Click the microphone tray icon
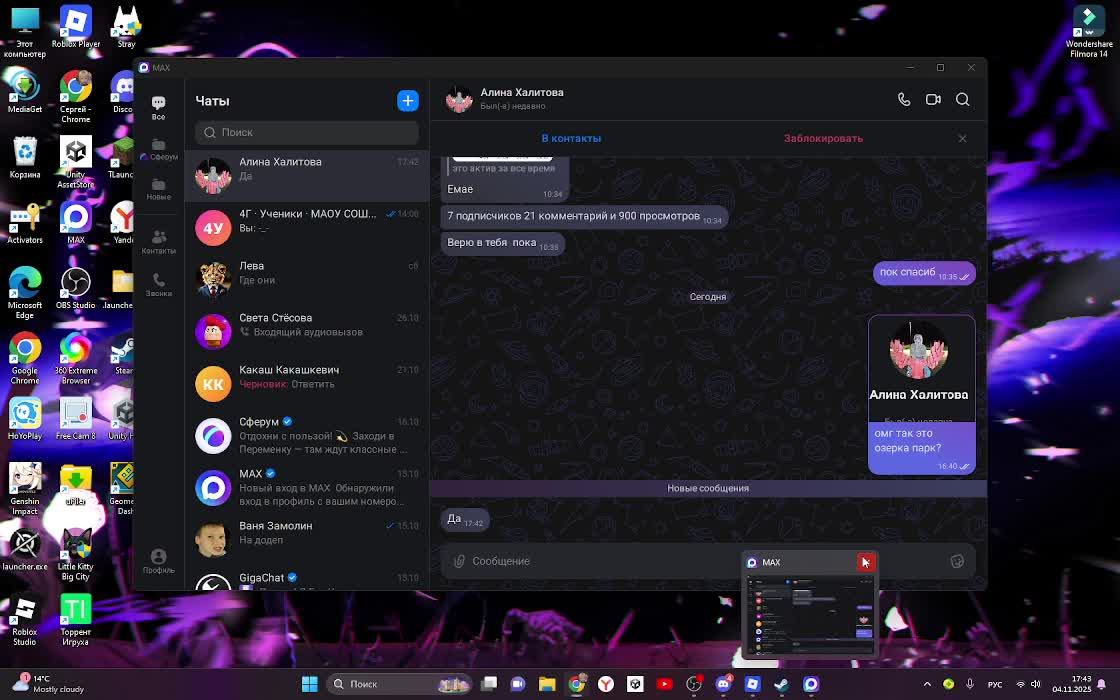Viewport: 1120px width, 700px height. pos(970,684)
